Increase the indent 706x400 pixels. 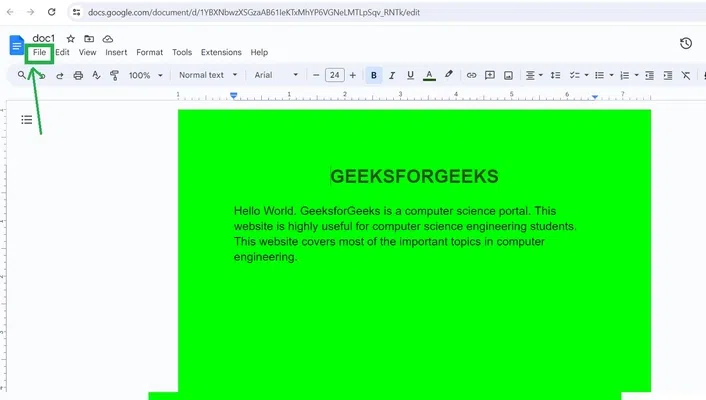(x=668, y=75)
